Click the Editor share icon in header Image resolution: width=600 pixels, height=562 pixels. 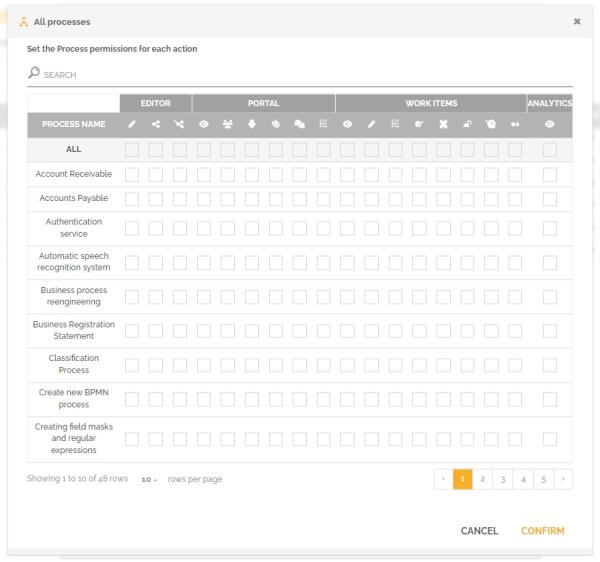pos(156,124)
